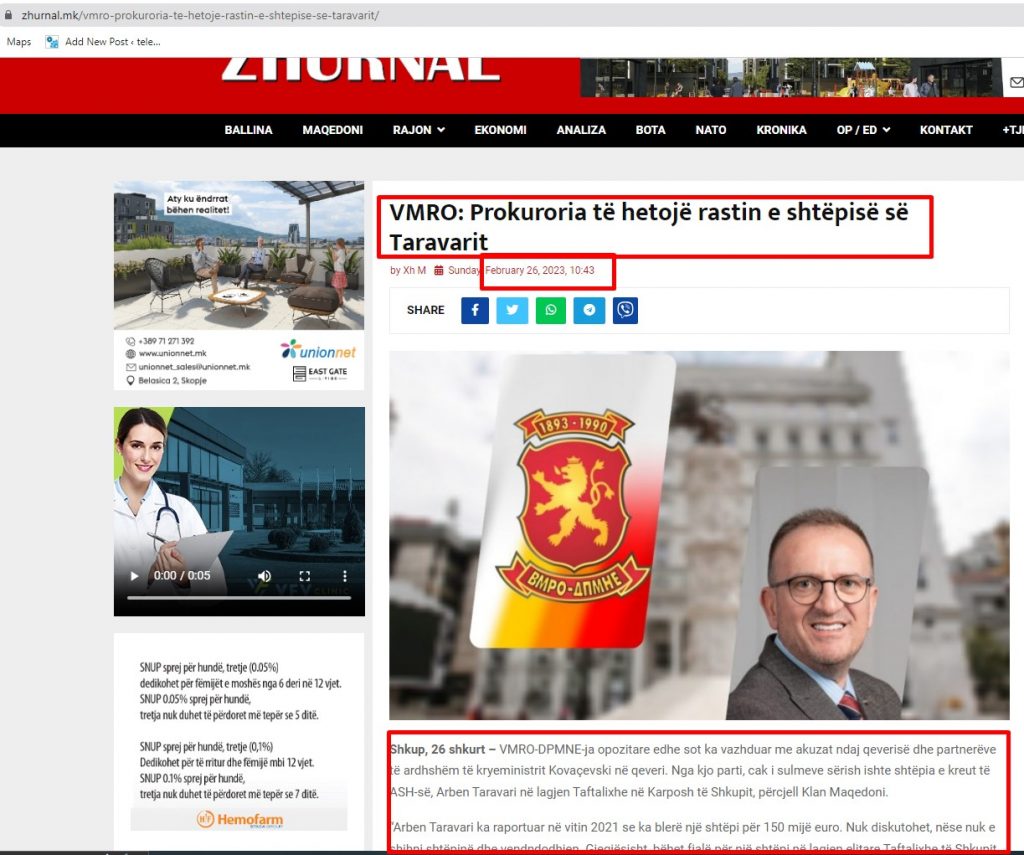Open the BALLINA menu item
1024x855 pixels.
(248, 130)
